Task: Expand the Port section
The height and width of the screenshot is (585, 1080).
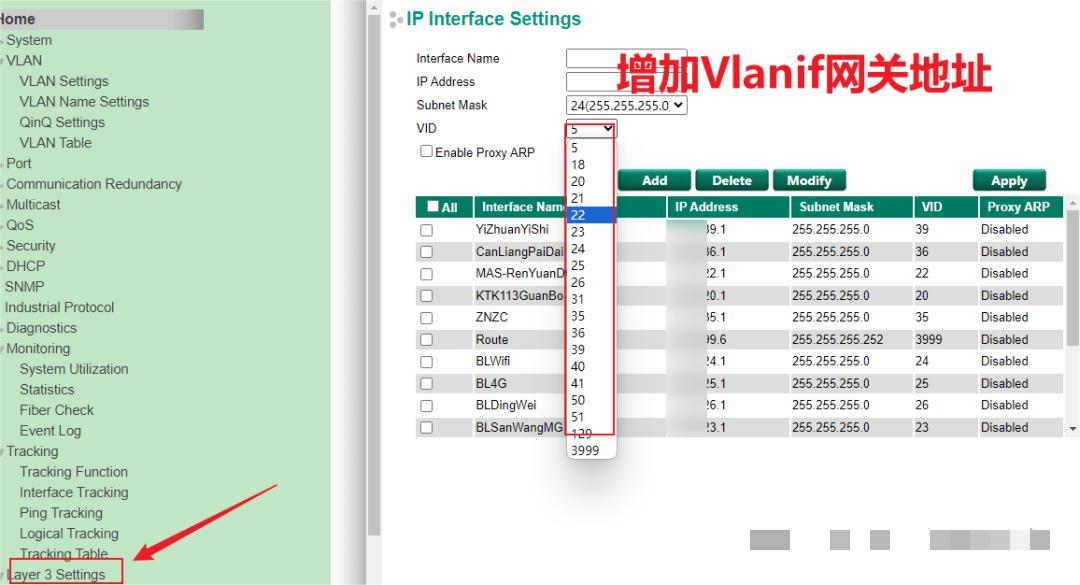Action: [19, 163]
